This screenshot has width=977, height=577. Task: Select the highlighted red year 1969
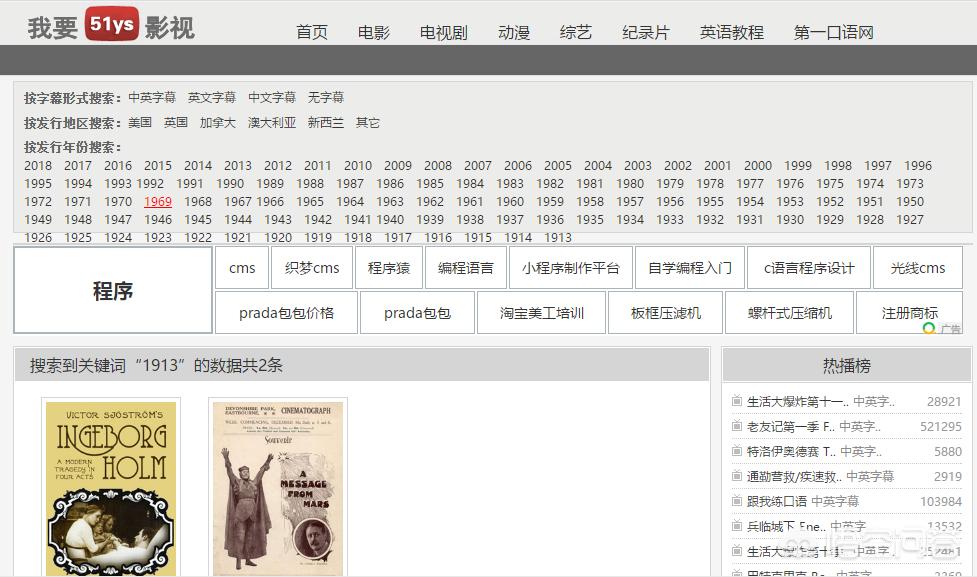click(158, 202)
